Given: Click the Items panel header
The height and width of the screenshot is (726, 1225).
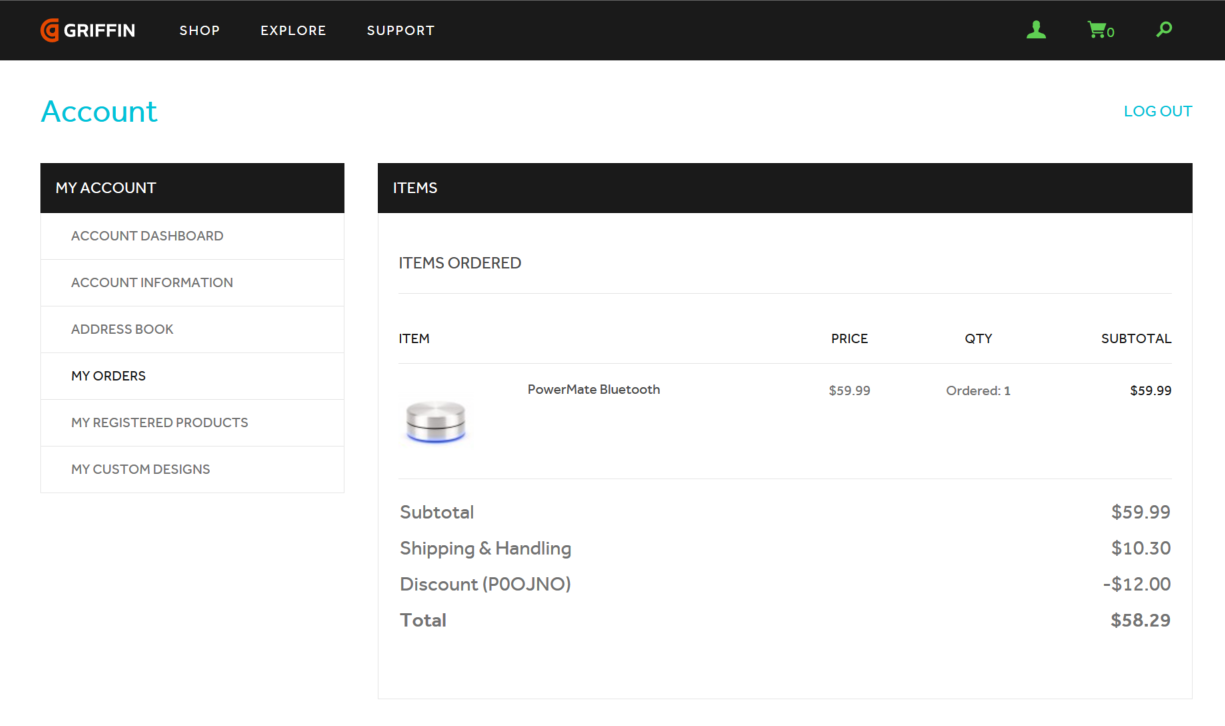Looking at the screenshot, I should 785,188.
